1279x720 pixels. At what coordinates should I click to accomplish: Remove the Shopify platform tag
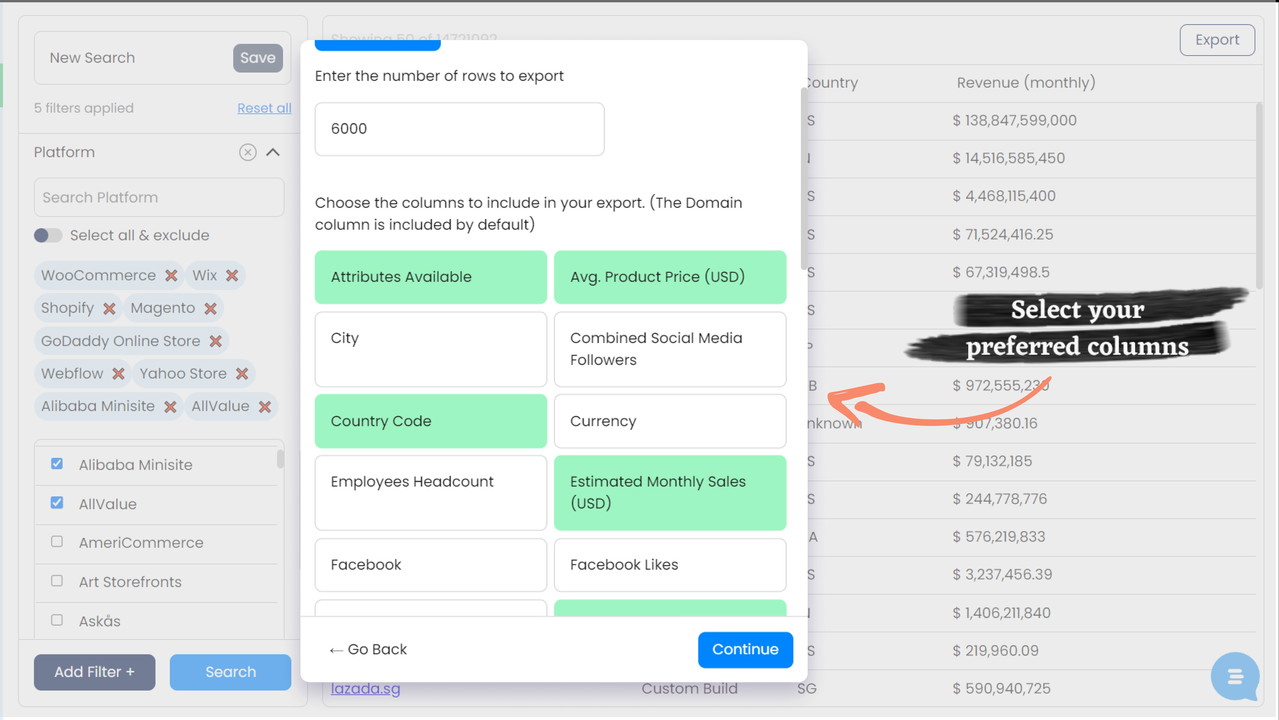(109, 309)
